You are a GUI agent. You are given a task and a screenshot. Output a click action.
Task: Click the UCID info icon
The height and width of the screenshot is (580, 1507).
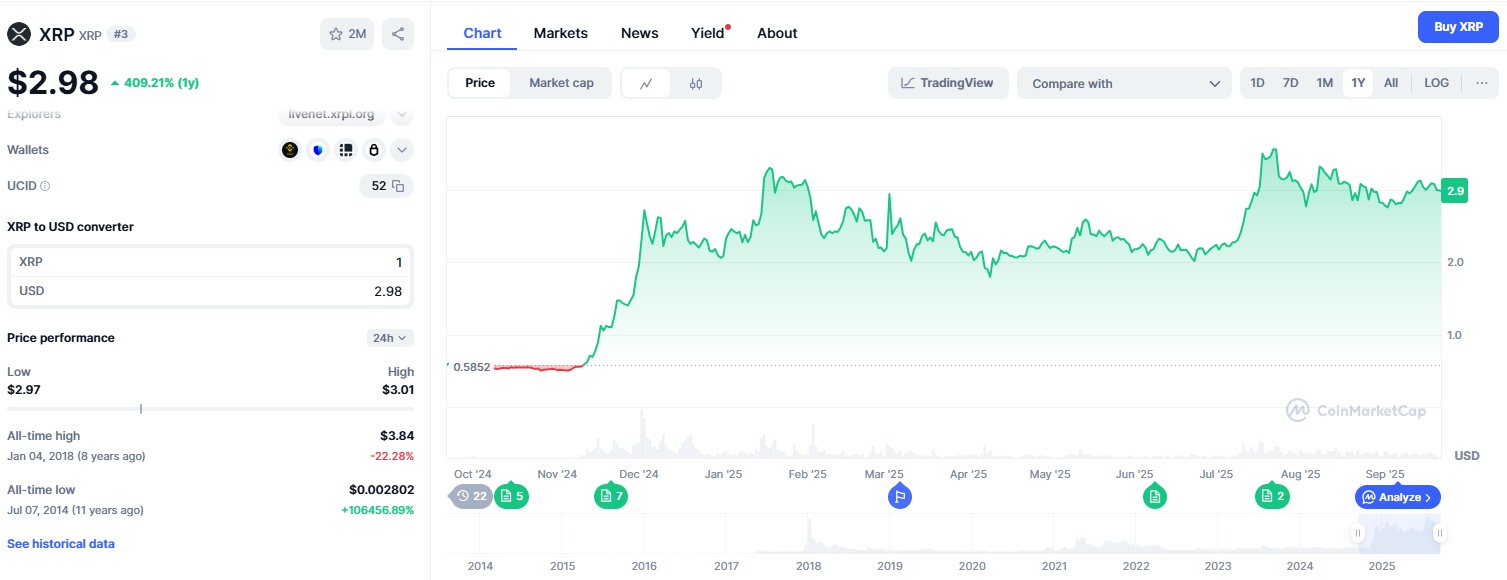pos(45,186)
